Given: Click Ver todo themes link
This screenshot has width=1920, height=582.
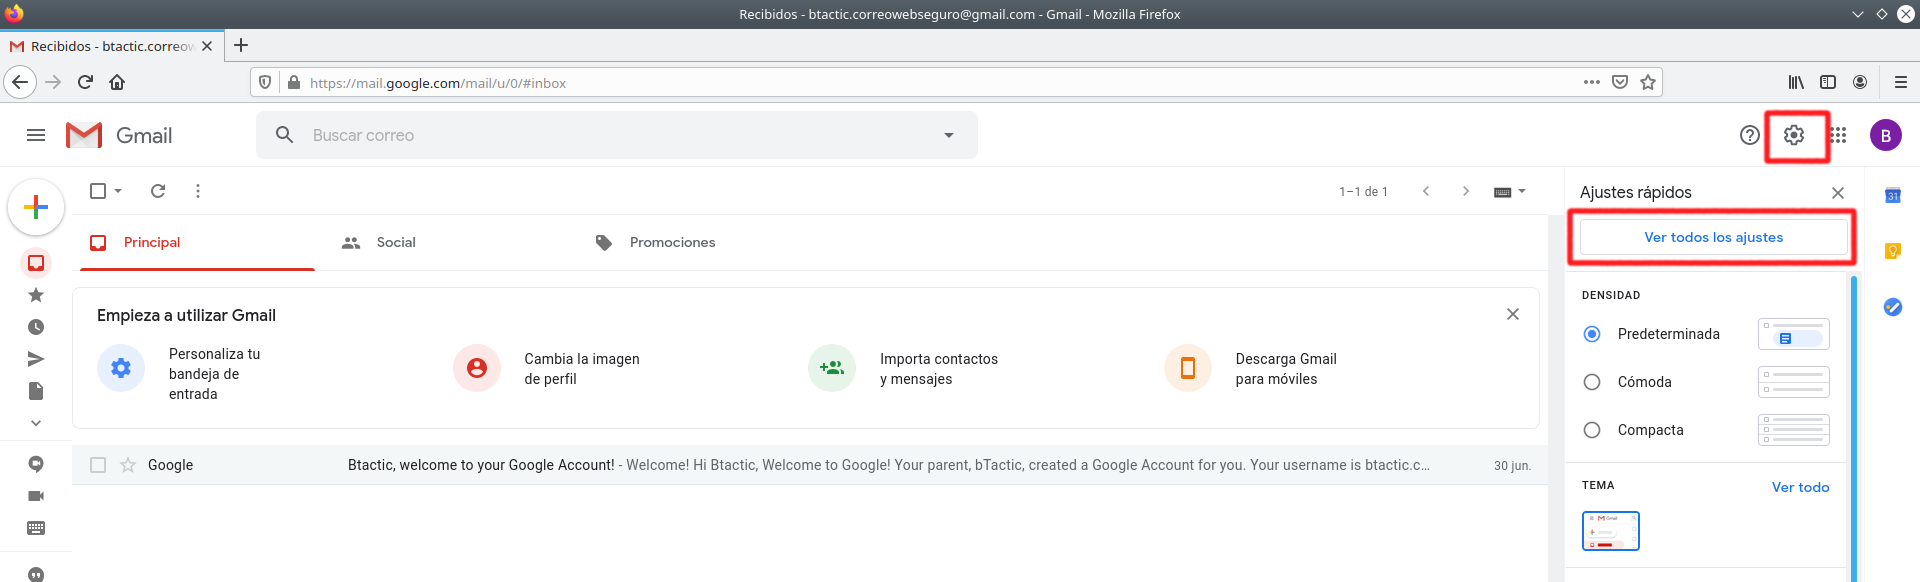Looking at the screenshot, I should point(1800,487).
